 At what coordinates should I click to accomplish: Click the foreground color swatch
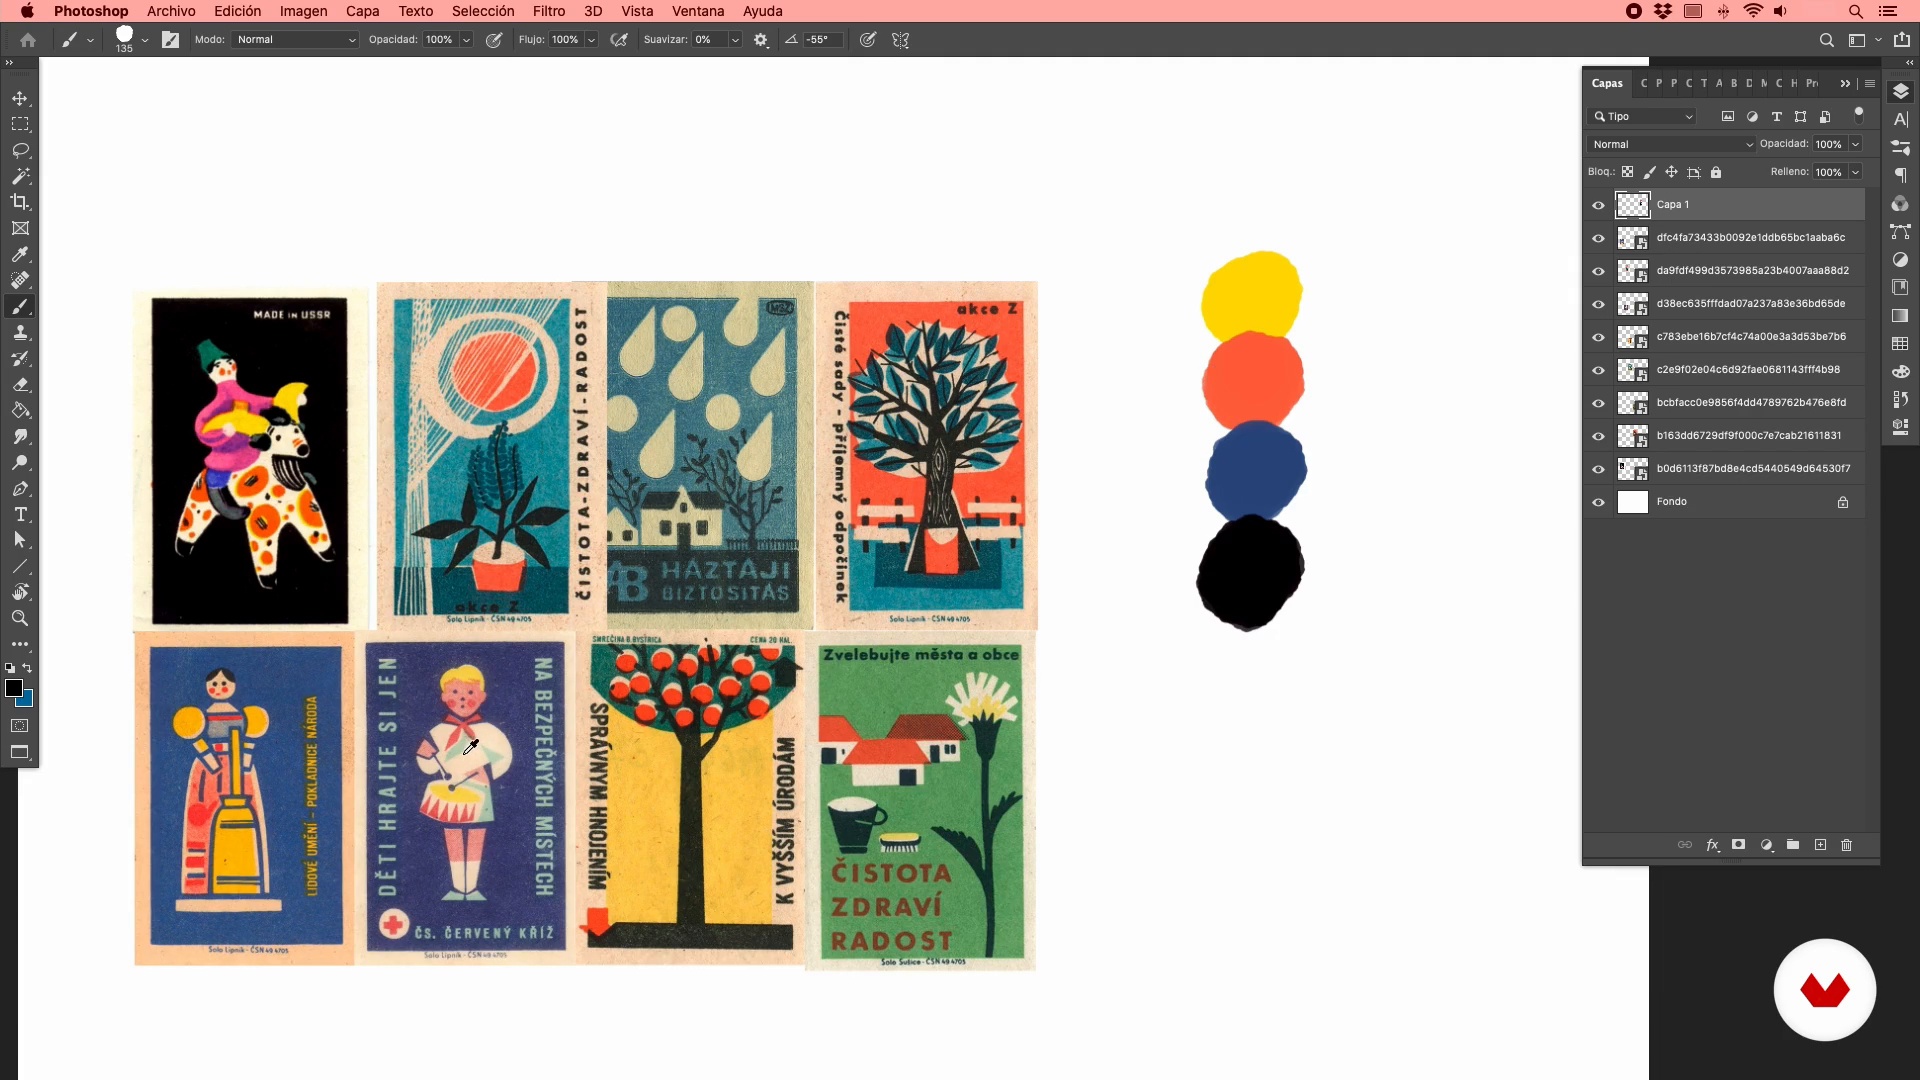pyautogui.click(x=14, y=688)
